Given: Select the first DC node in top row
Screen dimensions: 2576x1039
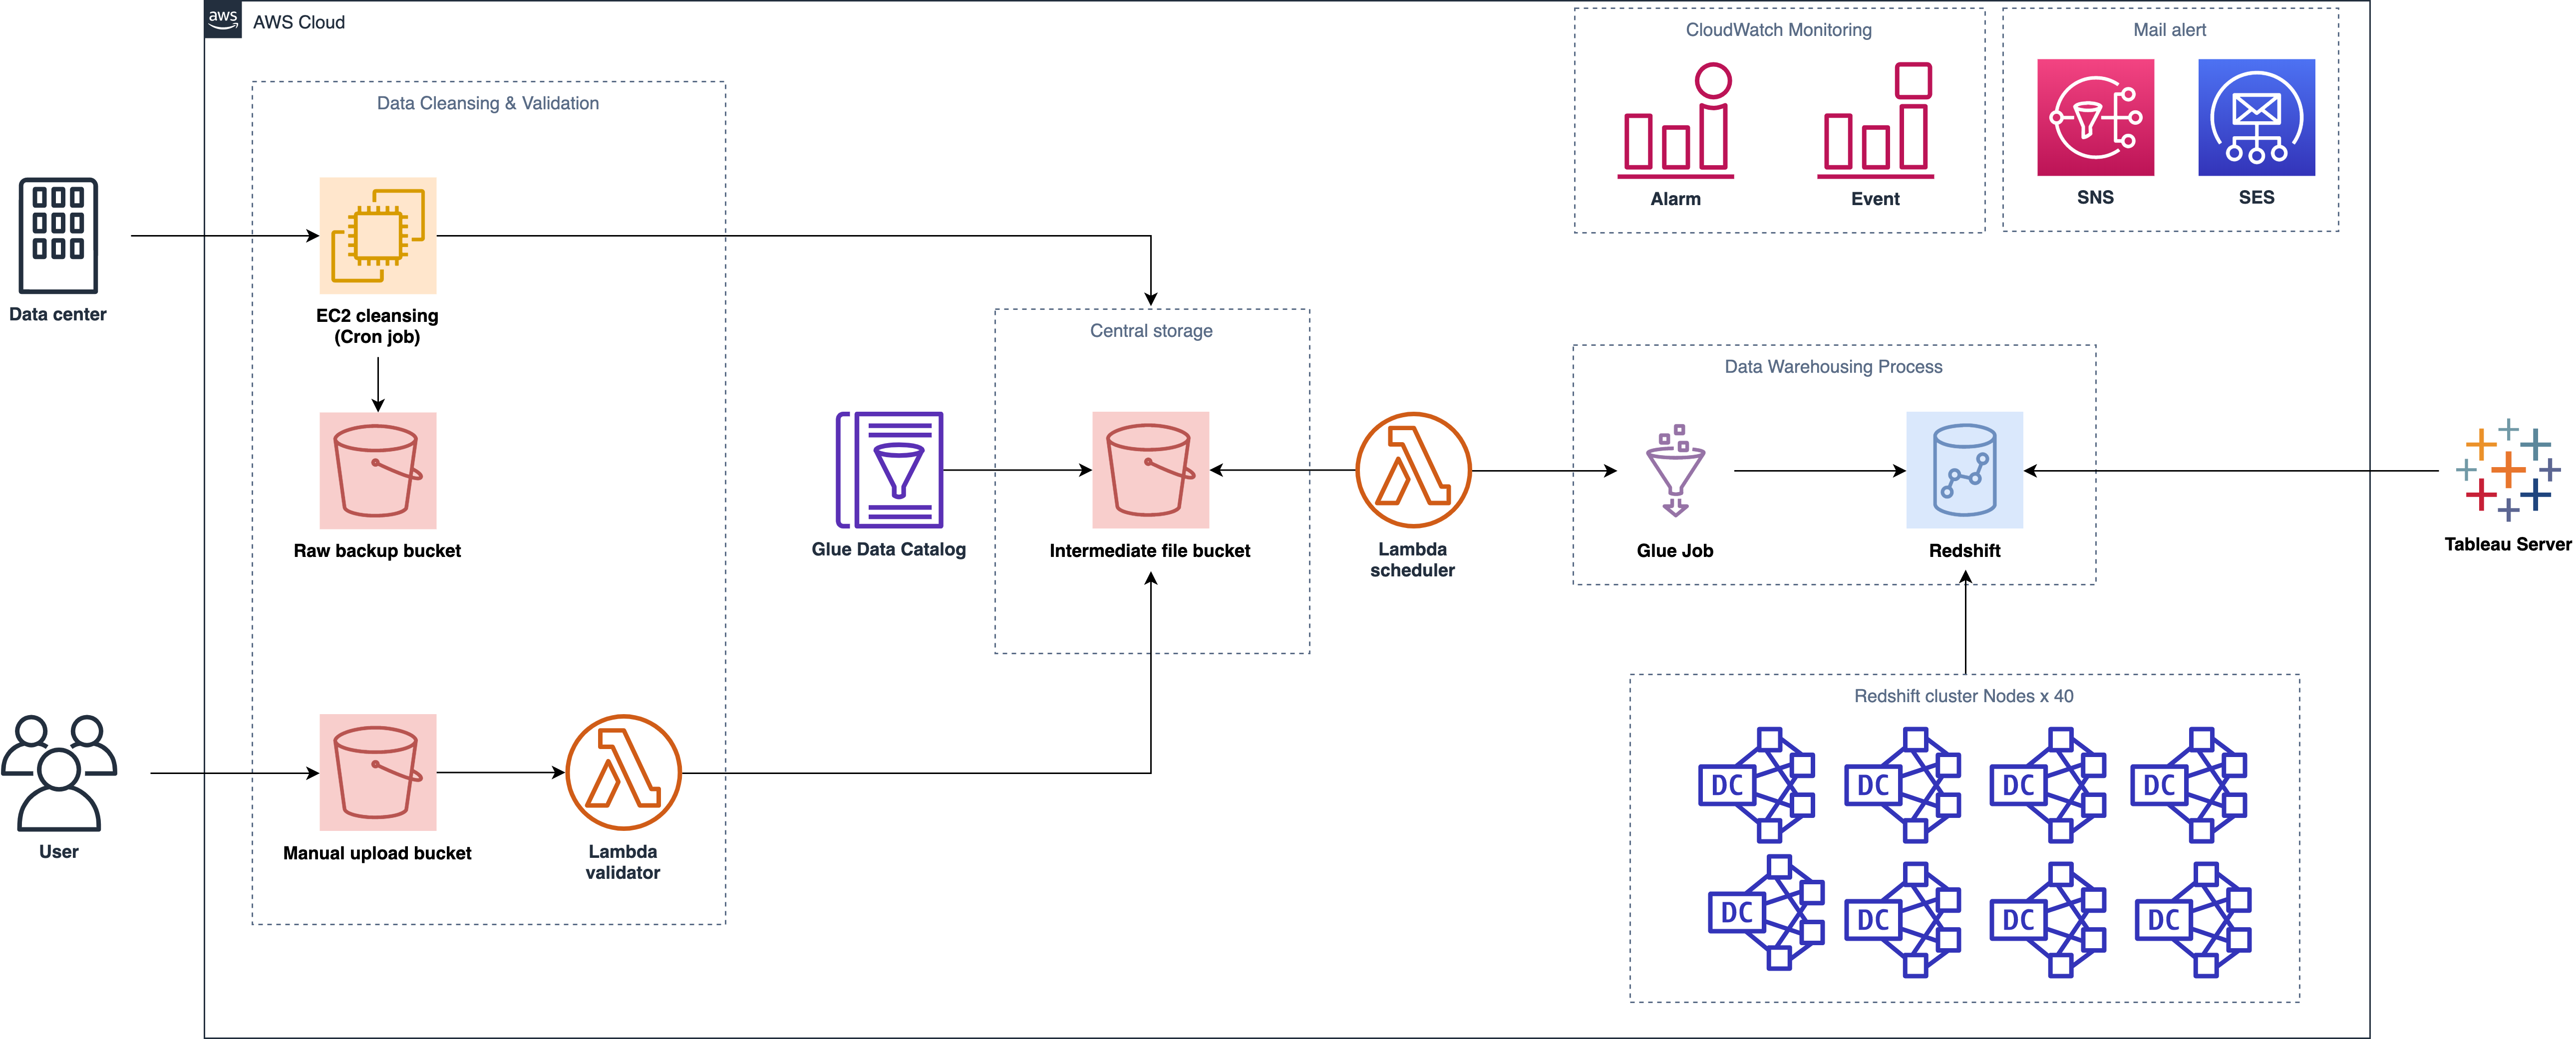Looking at the screenshot, I should [1757, 785].
